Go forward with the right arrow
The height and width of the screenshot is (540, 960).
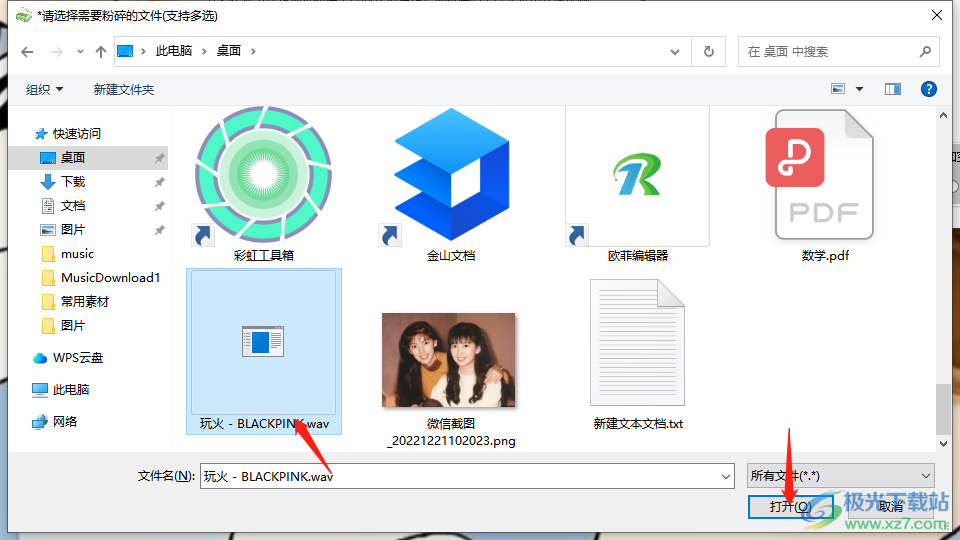pos(56,52)
